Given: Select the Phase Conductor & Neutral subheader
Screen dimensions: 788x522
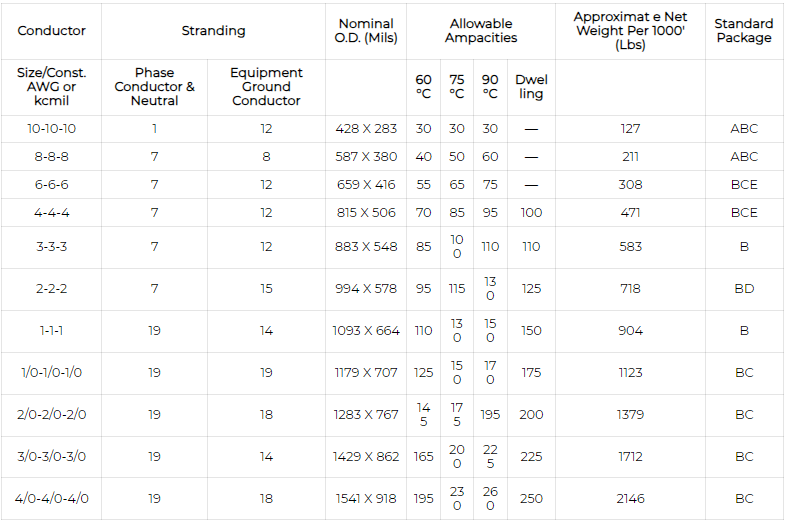Looking at the screenshot, I should pos(155,87).
